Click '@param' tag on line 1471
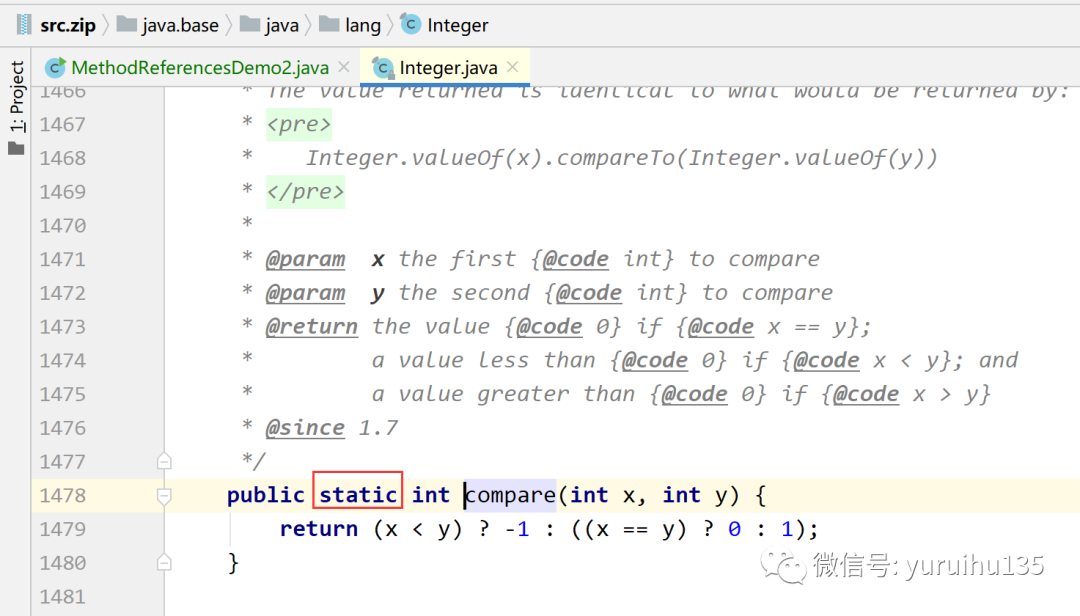Viewport: 1080px width, 616px height. click(305, 259)
